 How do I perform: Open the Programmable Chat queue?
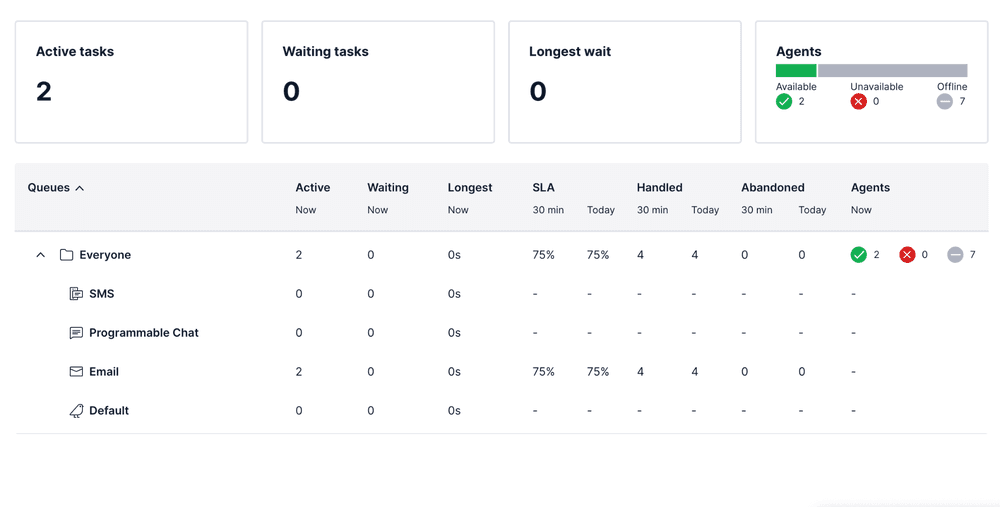click(x=143, y=333)
